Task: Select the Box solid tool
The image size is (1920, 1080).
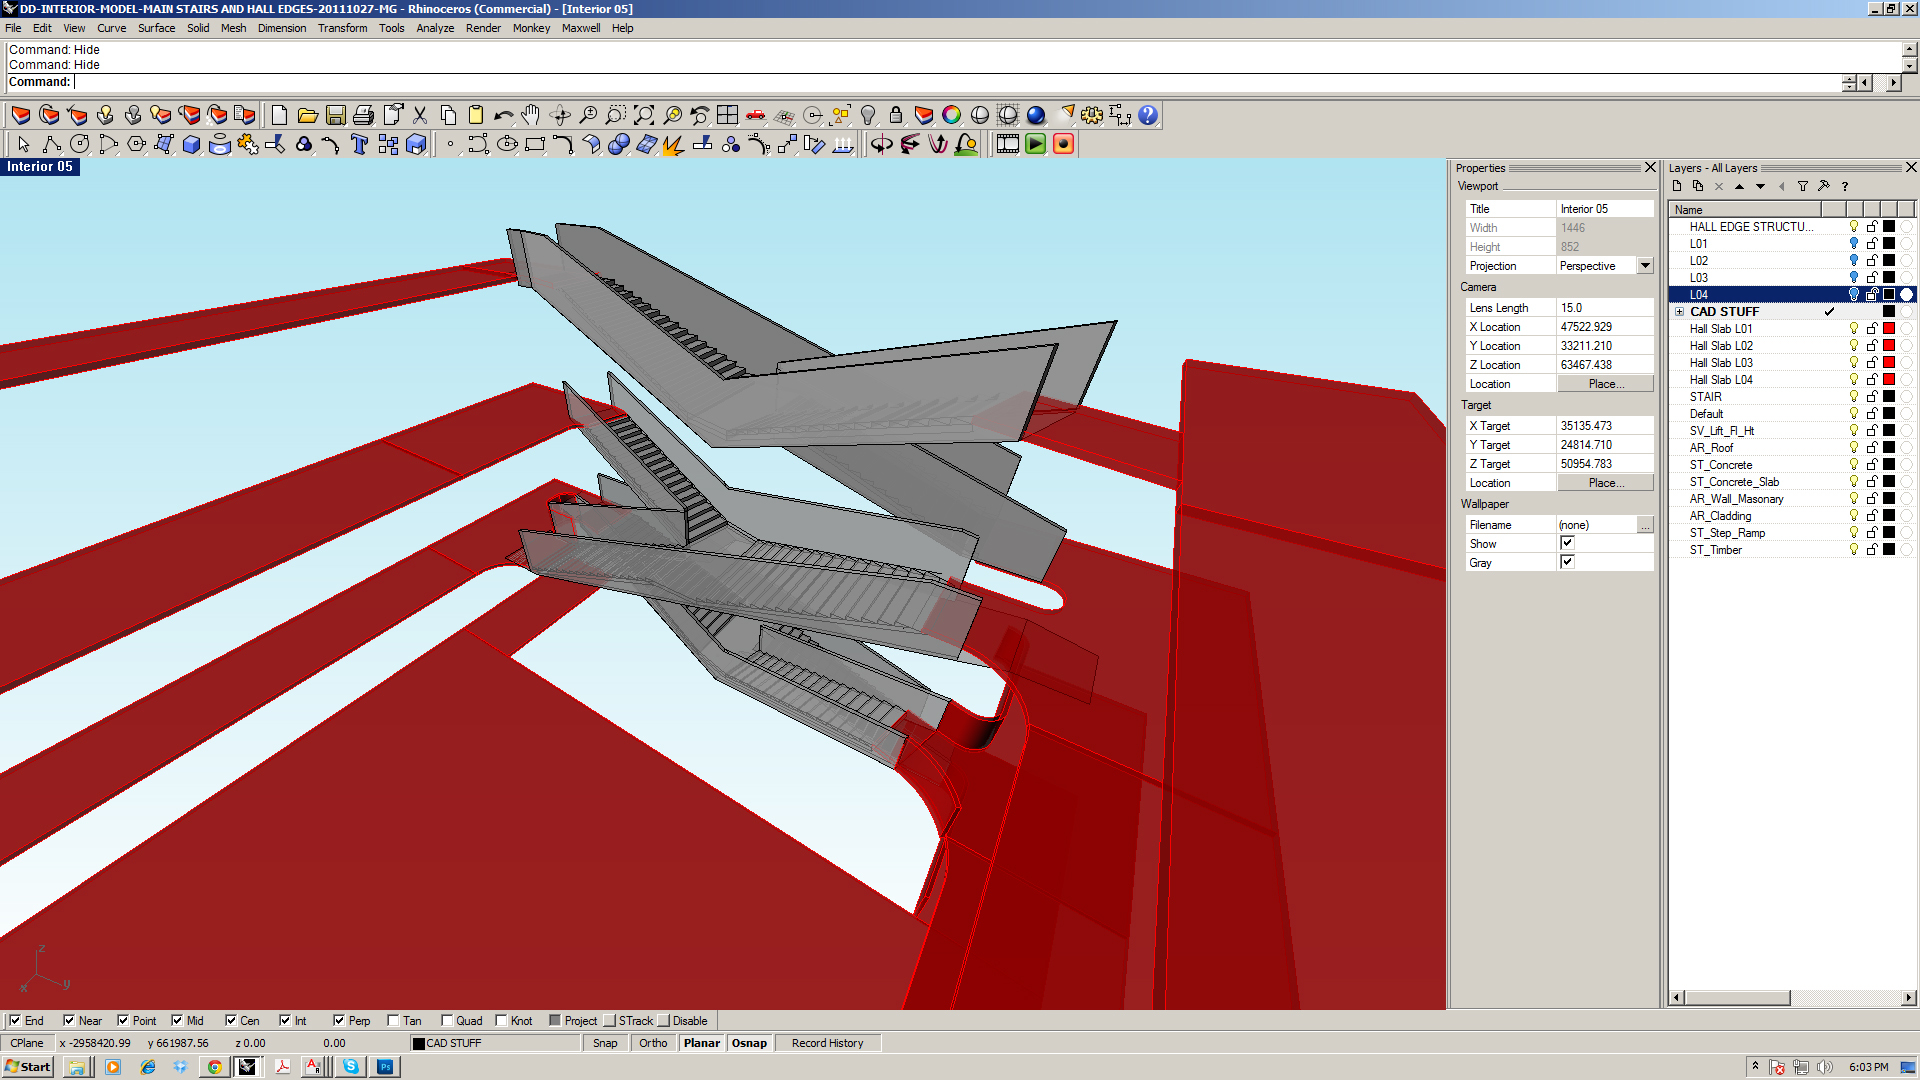Action: (x=192, y=144)
